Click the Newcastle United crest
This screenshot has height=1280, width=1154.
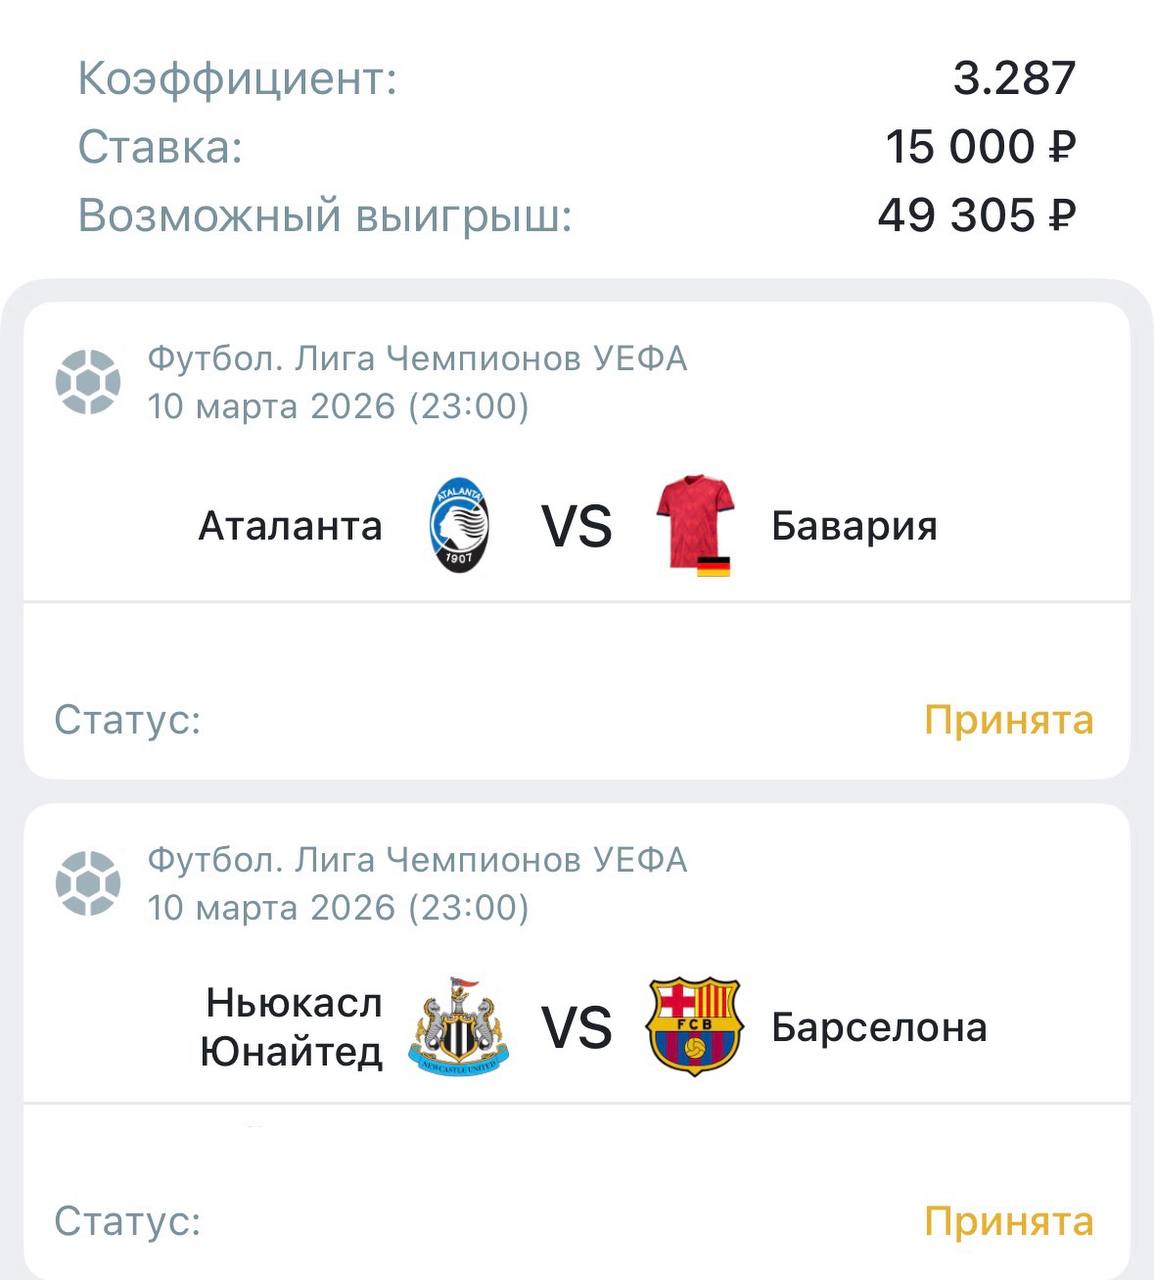(459, 1027)
